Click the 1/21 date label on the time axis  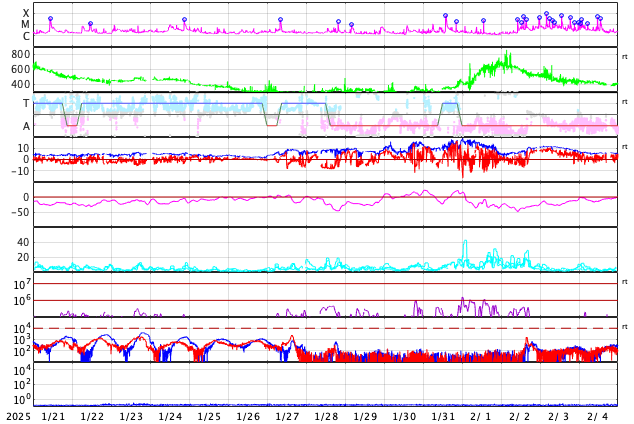(53, 416)
